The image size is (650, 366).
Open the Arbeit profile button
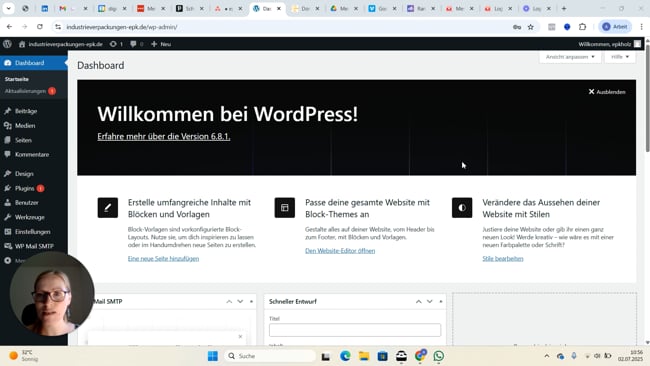[x=615, y=27]
